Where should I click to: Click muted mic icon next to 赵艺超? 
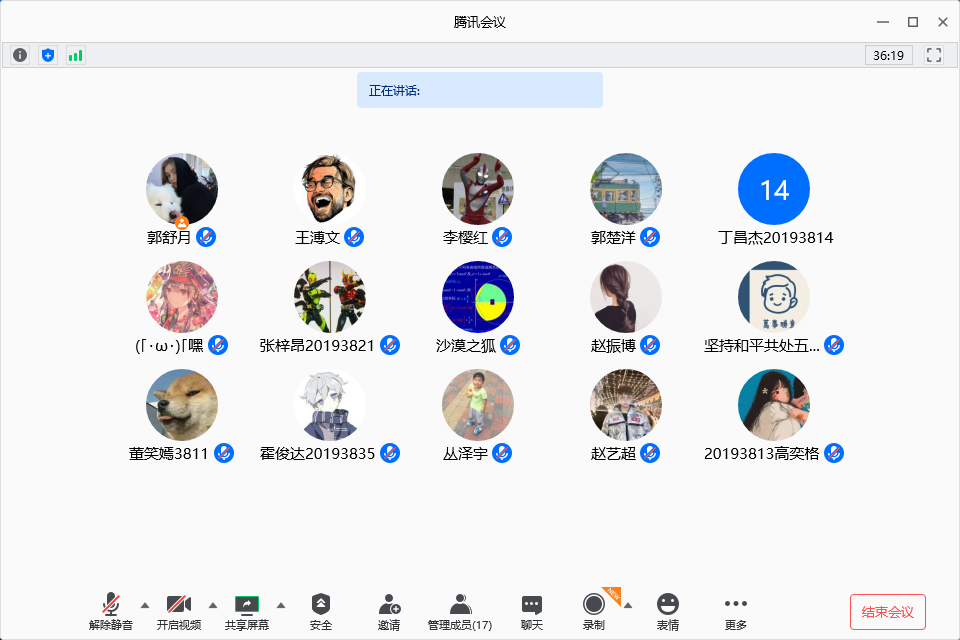coord(650,453)
